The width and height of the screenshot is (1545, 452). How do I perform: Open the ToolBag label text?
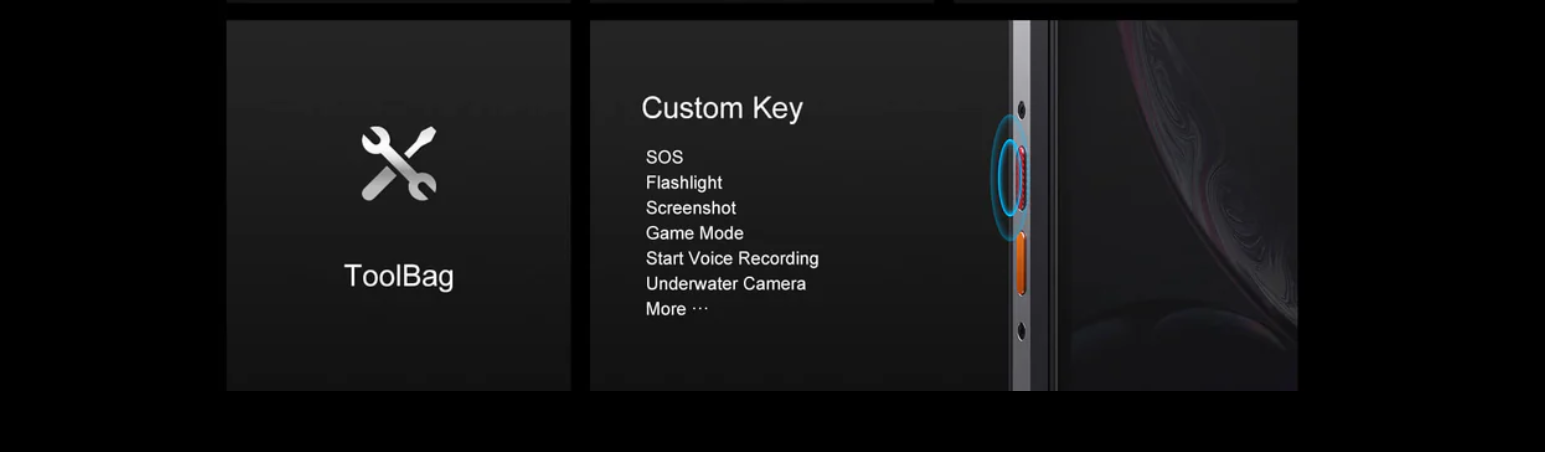[x=399, y=276]
